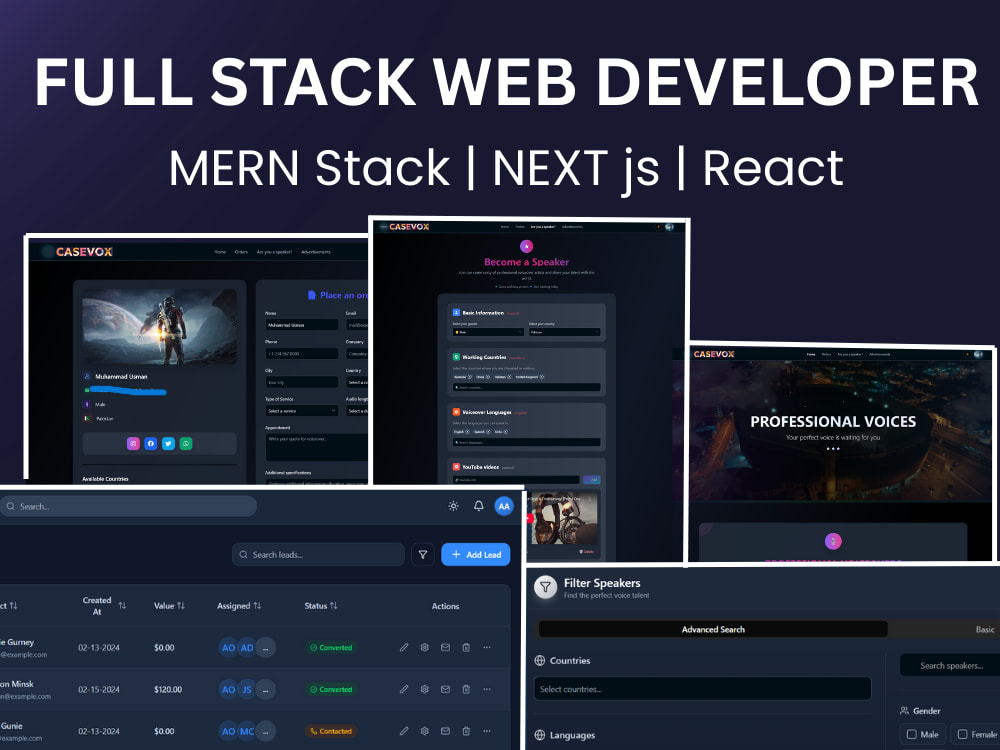Click the Converted status badge in Gurney row
Screen dimensions: 1000x750
331,647
